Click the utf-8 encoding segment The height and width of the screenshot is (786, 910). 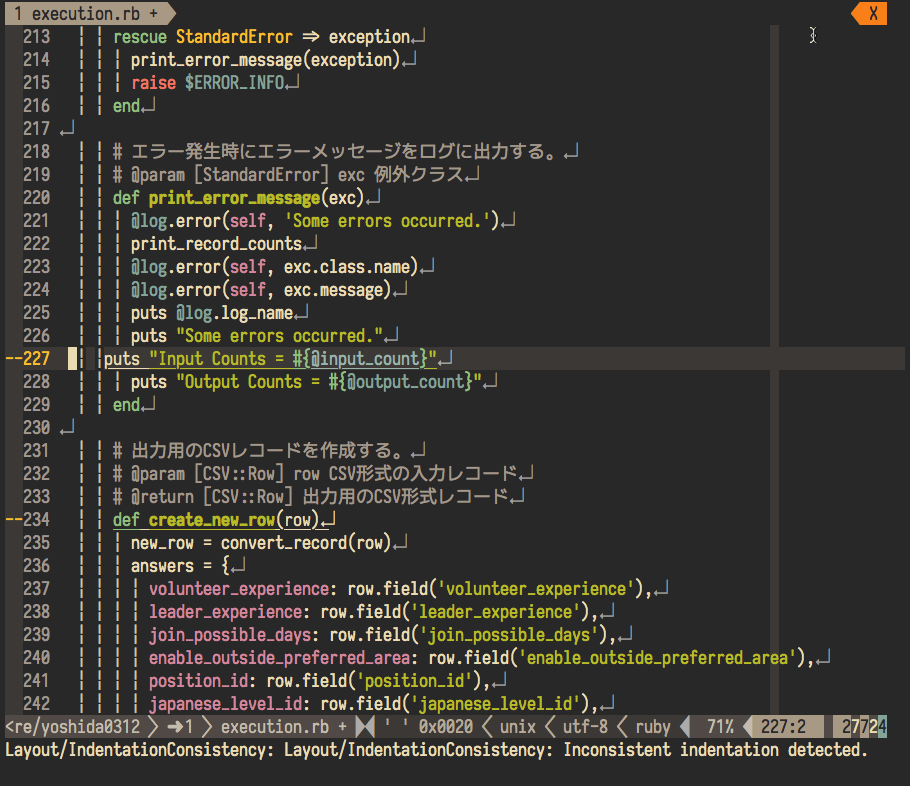point(584,727)
